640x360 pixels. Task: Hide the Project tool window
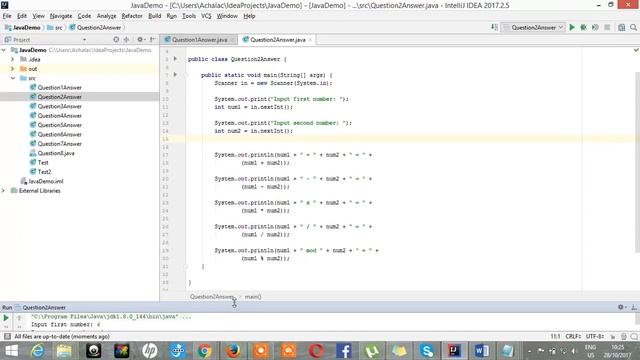[x=153, y=40]
